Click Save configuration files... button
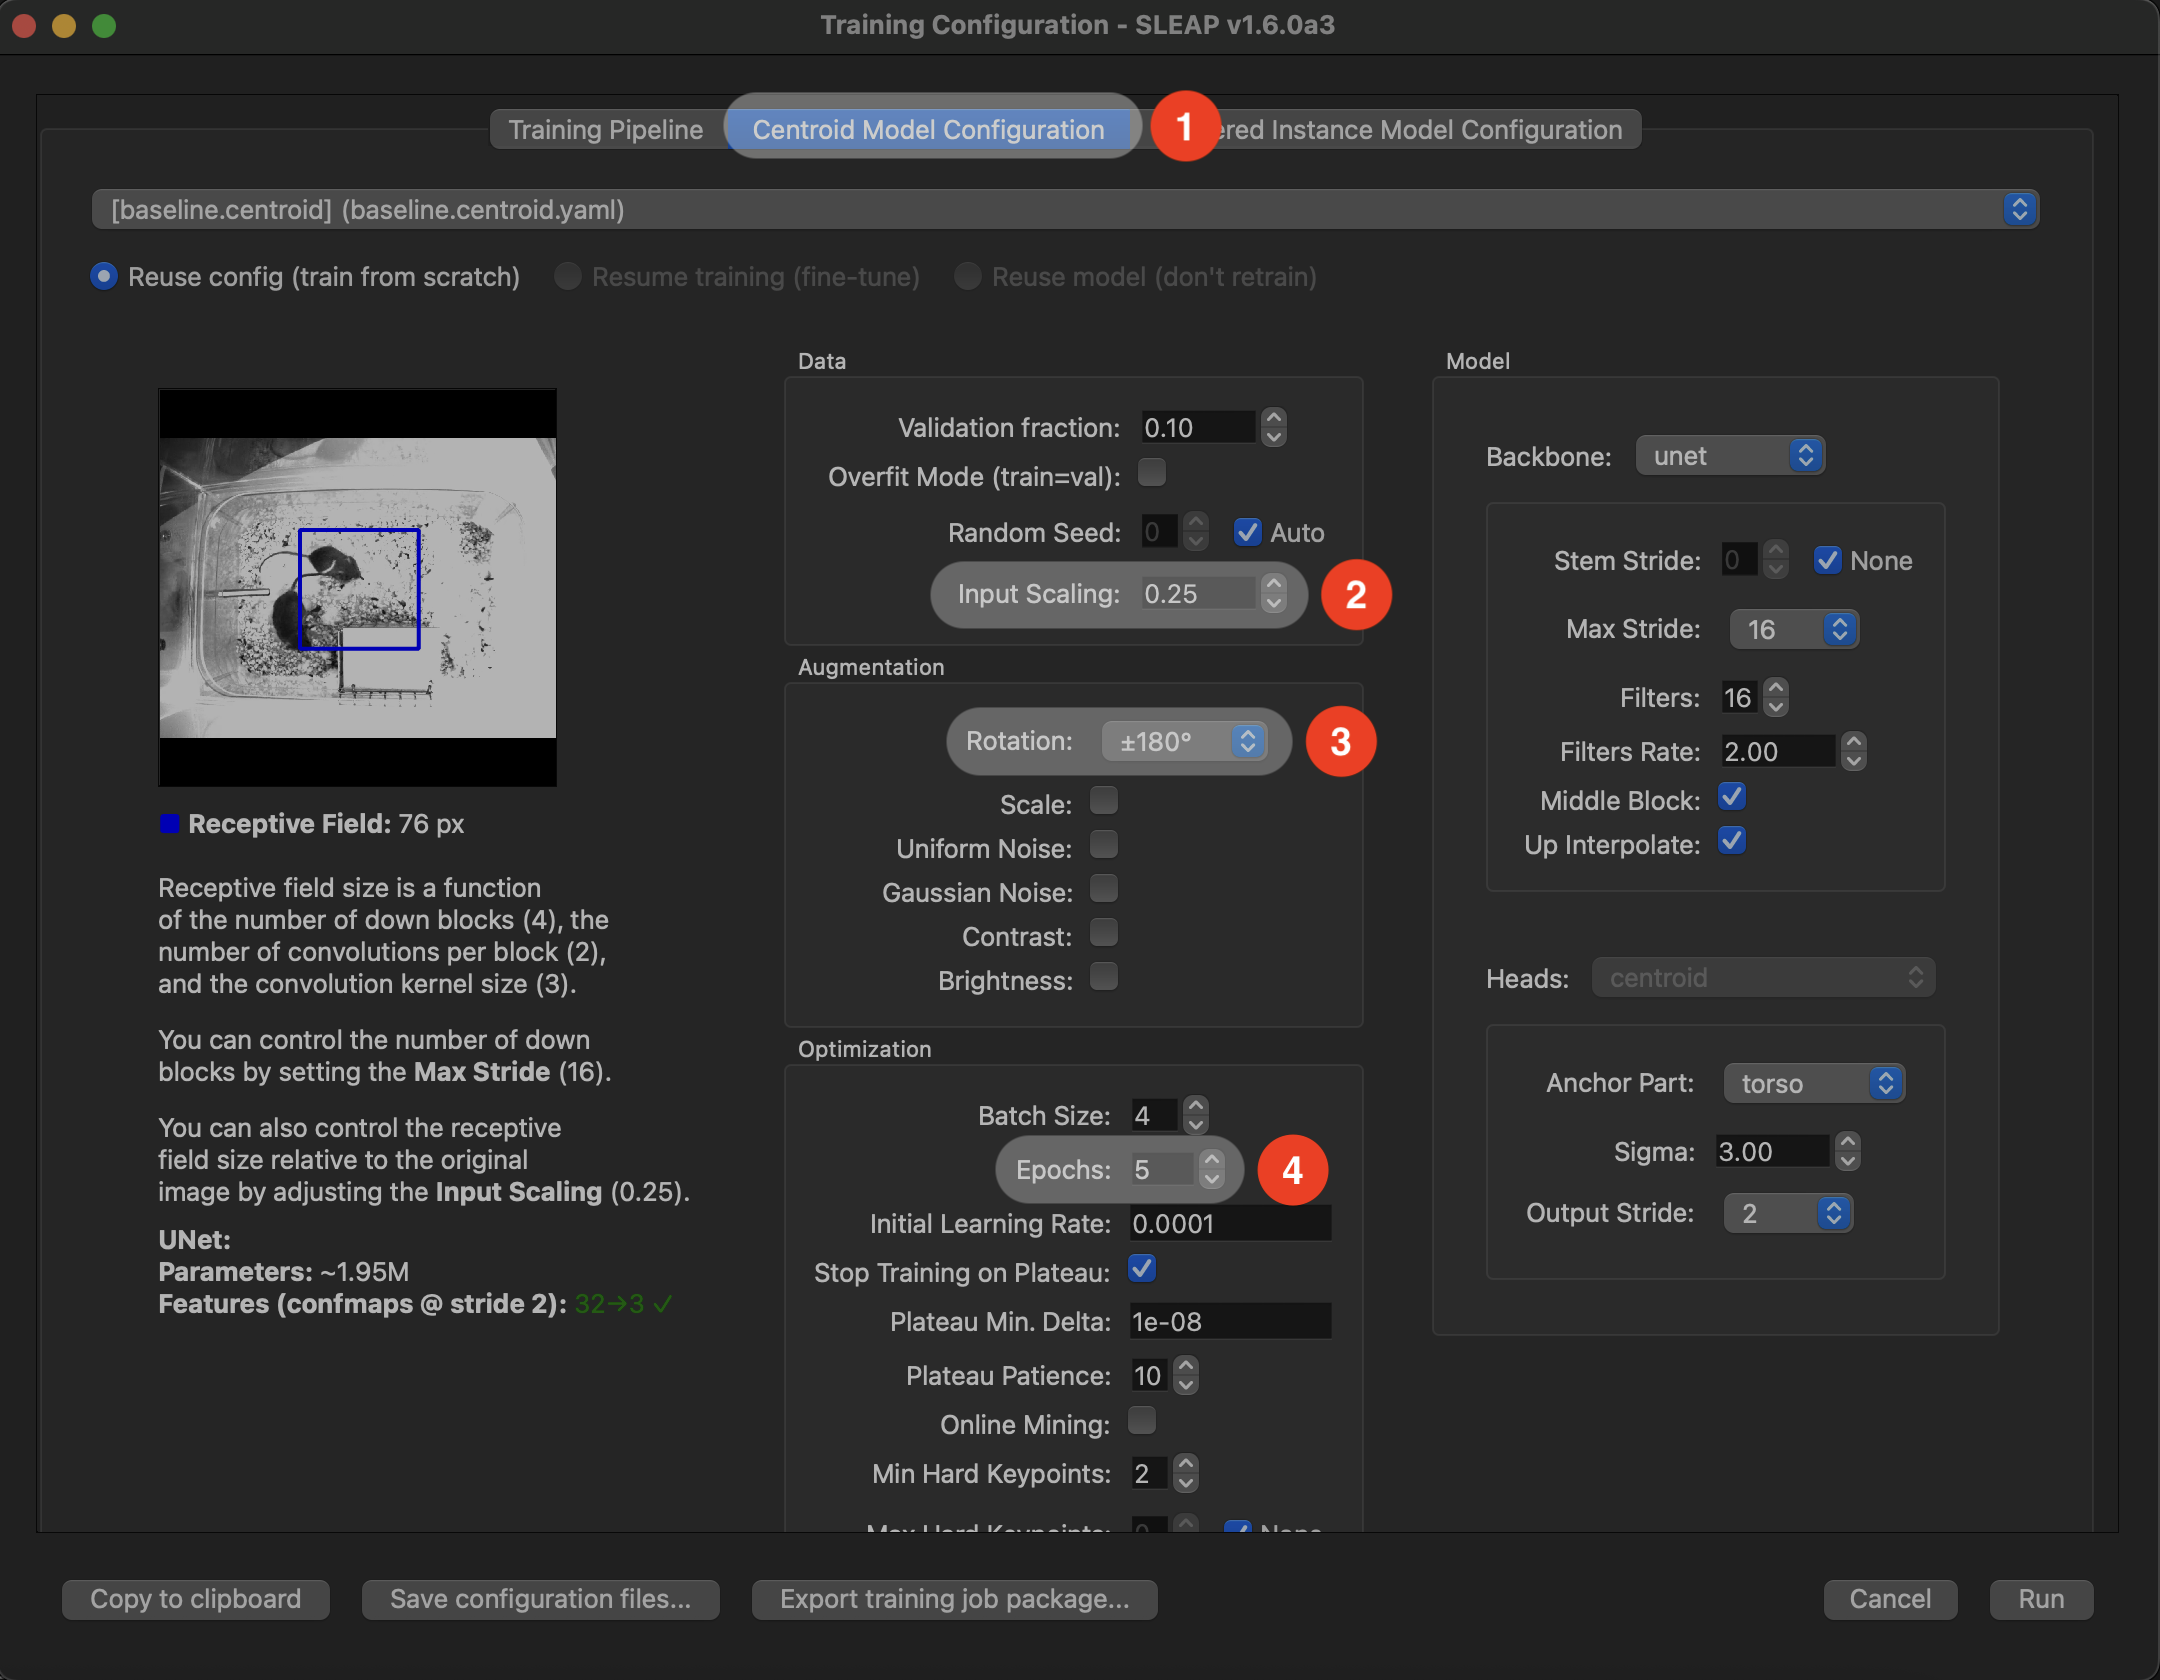2160x1680 pixels. point(540,1599)
